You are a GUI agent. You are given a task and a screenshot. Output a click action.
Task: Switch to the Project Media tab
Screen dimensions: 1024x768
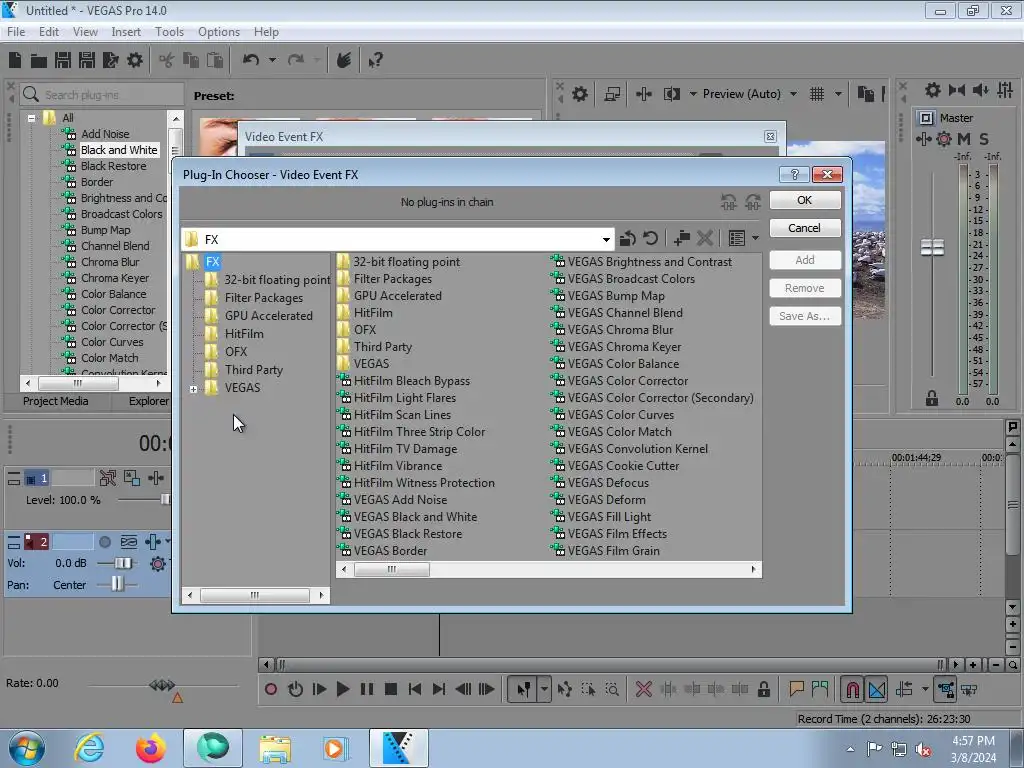[56, 401]
